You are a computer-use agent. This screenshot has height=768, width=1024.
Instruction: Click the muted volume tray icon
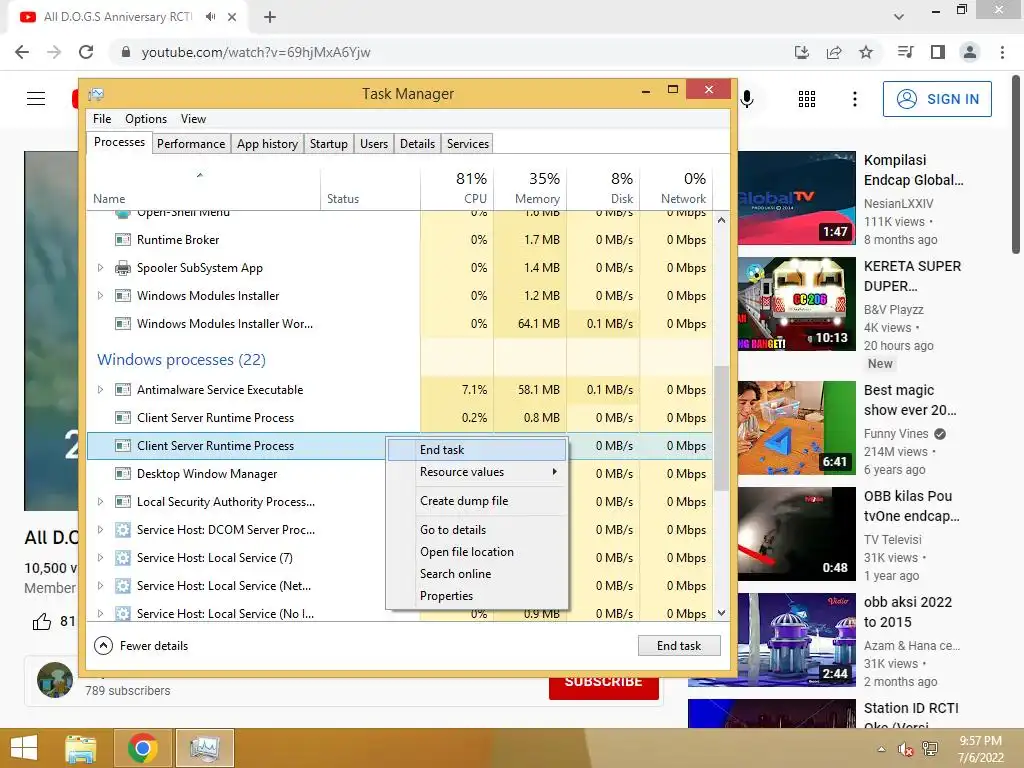click(905, 749)
